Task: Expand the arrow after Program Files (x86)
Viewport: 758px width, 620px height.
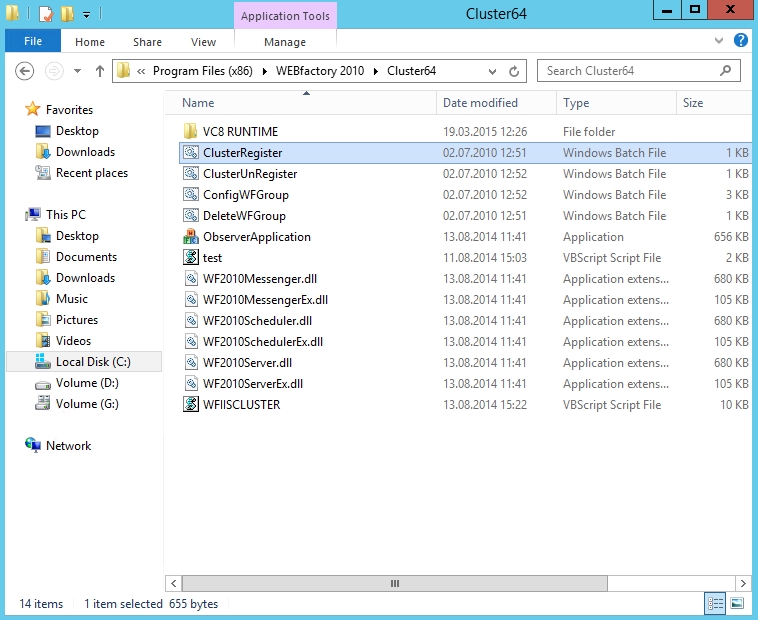Action: point(264,72)
